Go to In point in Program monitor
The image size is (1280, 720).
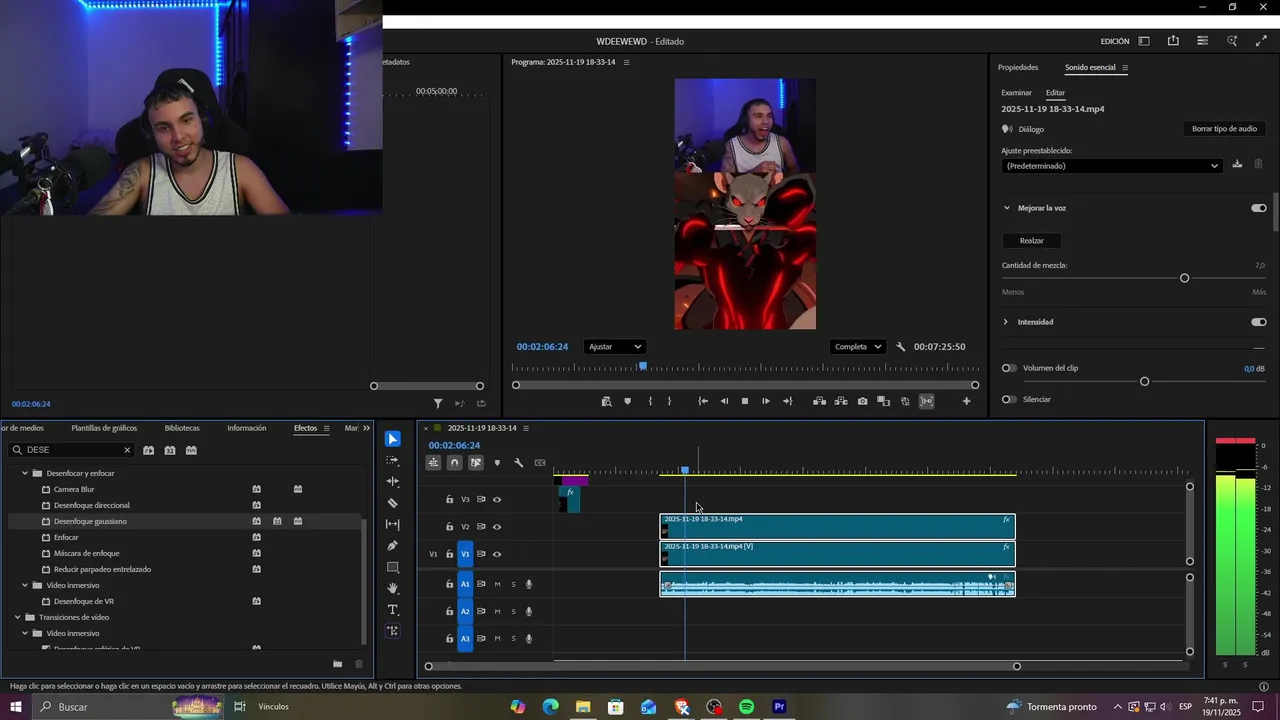[703, 401]
